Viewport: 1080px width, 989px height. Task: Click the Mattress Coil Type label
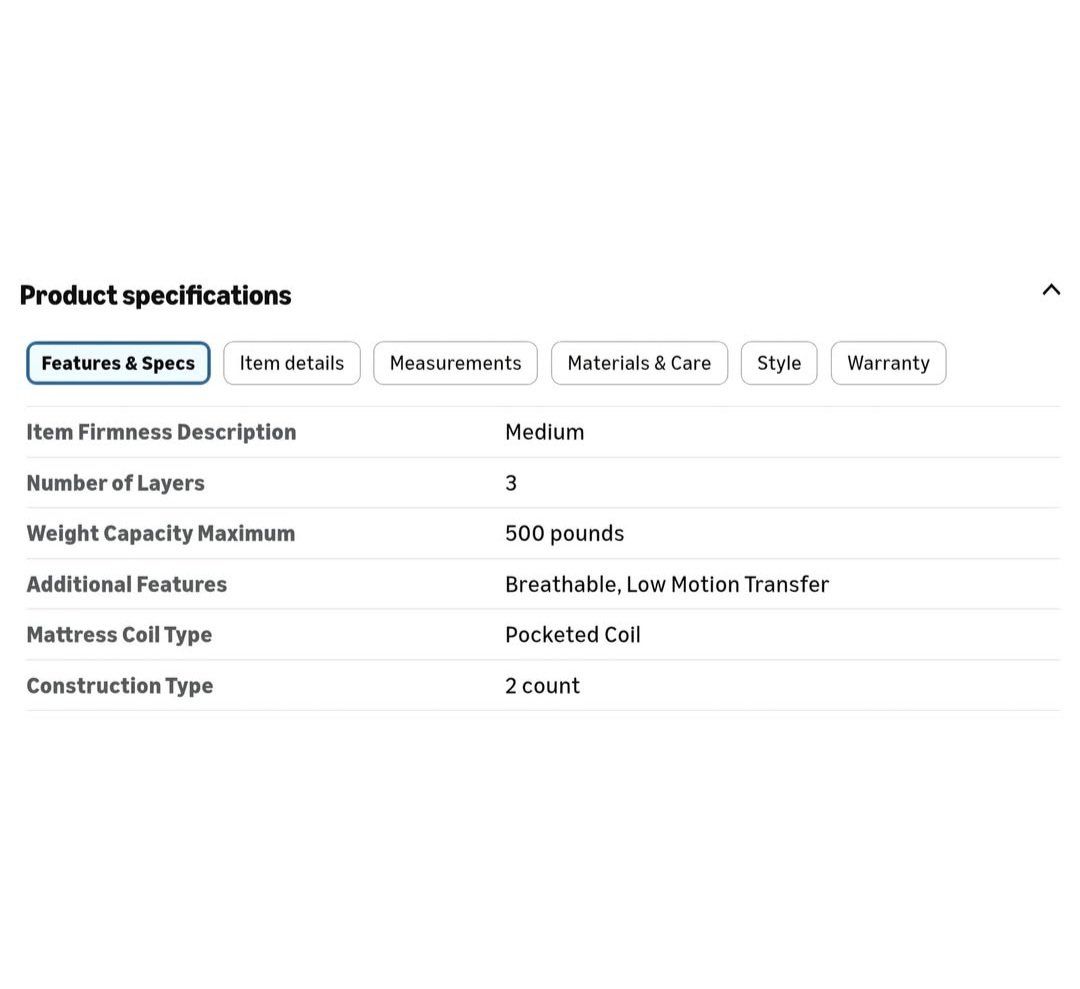tap(119, 634)
